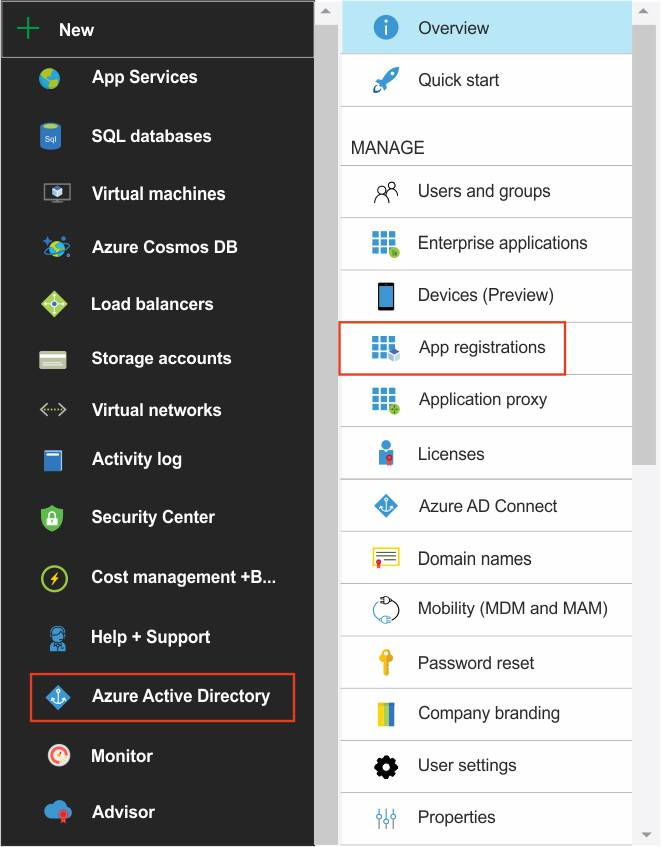Open Licenses label
Screen dimensions: 661x847
[x=451, y=454]
